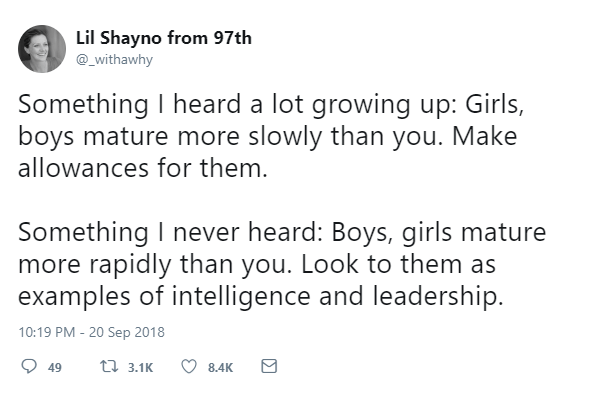Open the 49 replies count
The height and width of the screenshot is (402, 605).
[55, 368]
